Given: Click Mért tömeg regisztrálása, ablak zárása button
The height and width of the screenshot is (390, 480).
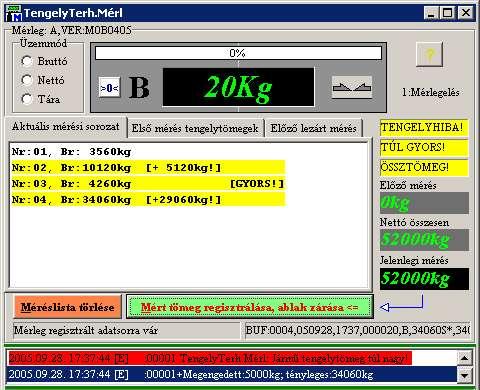Looking at the screenshot, I should [x=250, y=307].
